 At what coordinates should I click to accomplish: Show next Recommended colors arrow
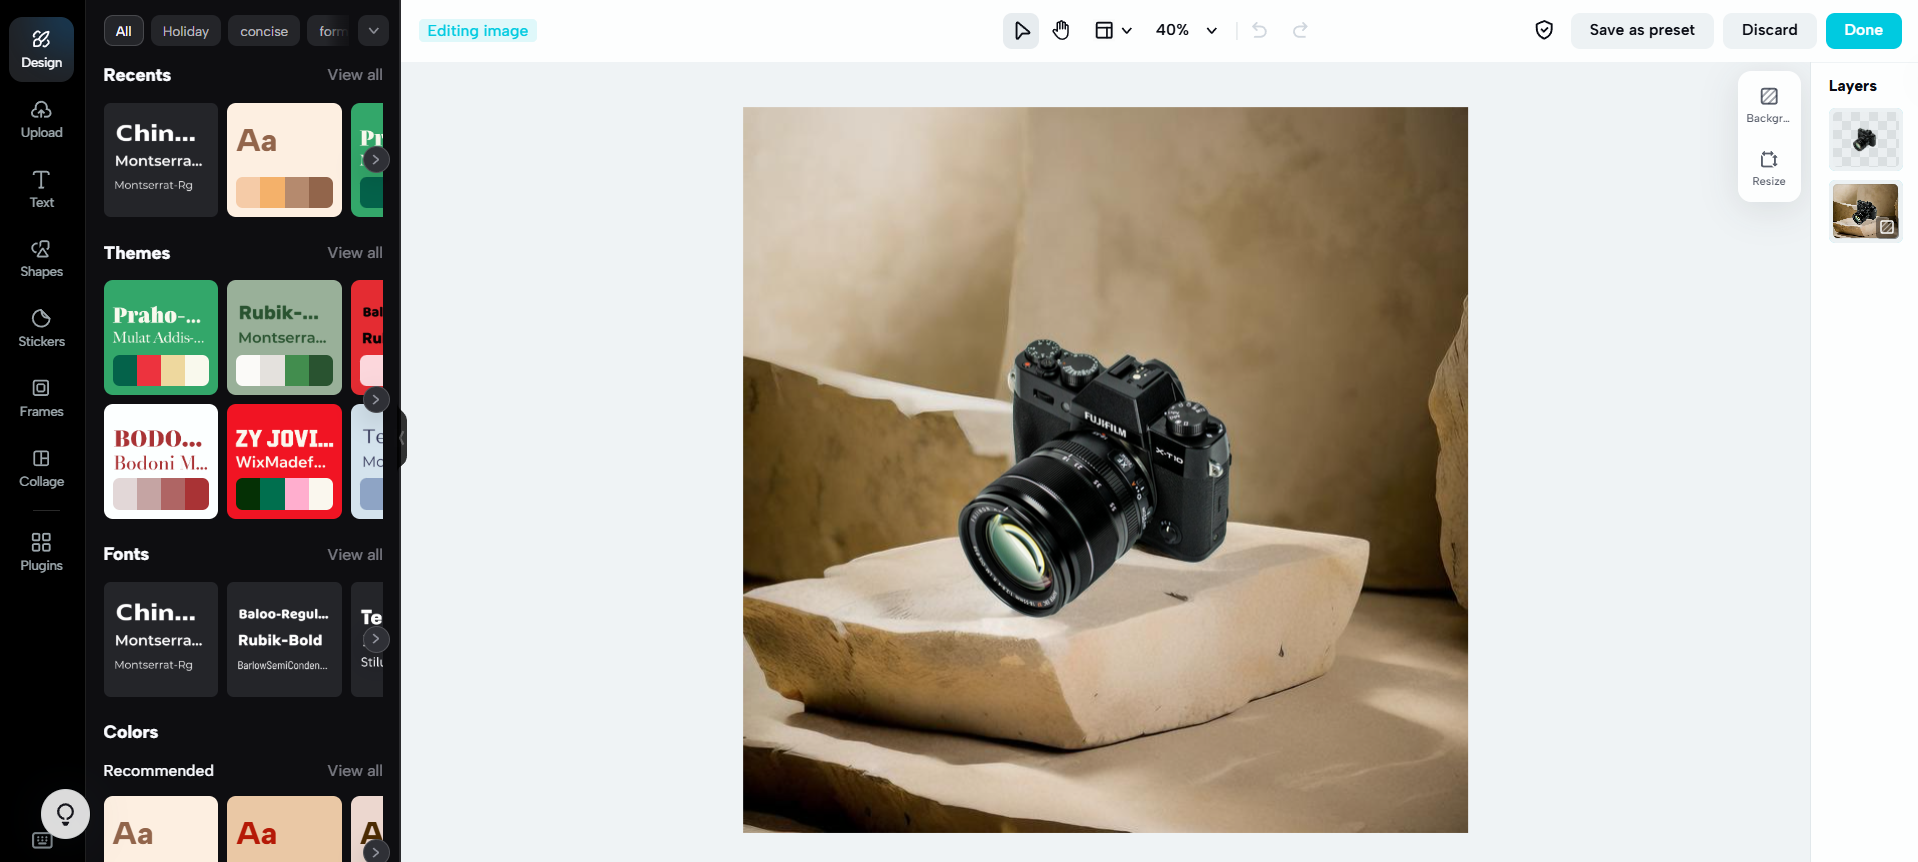375,852
